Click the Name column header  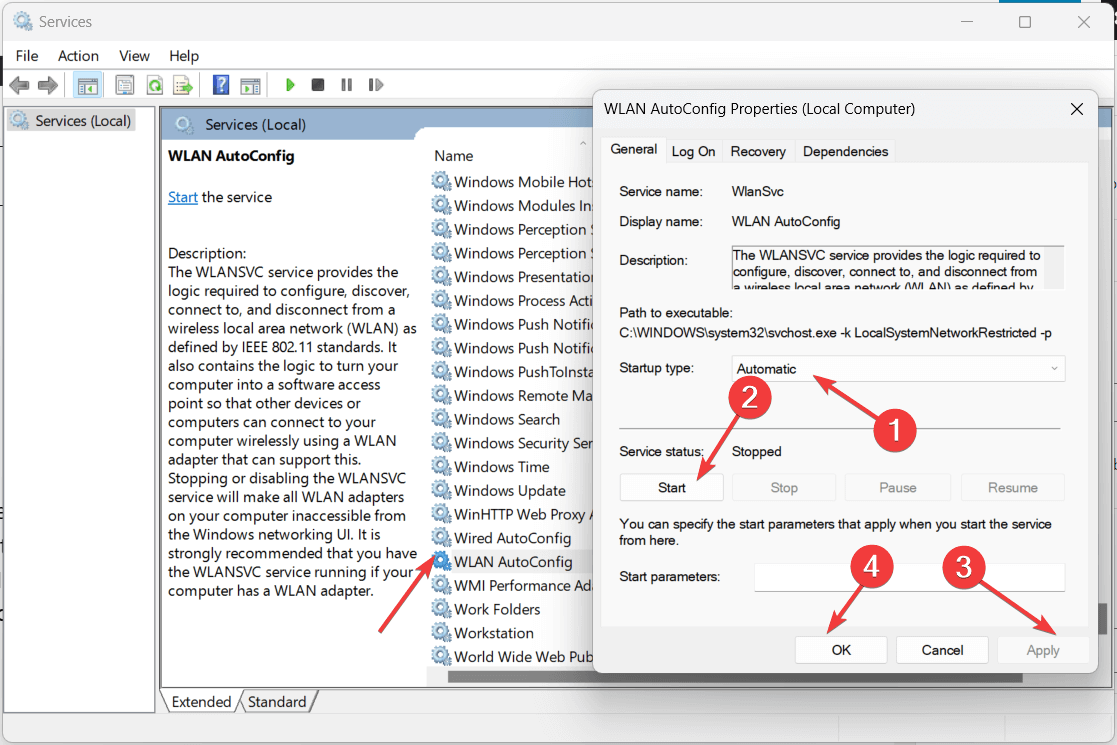coord(454,156)
